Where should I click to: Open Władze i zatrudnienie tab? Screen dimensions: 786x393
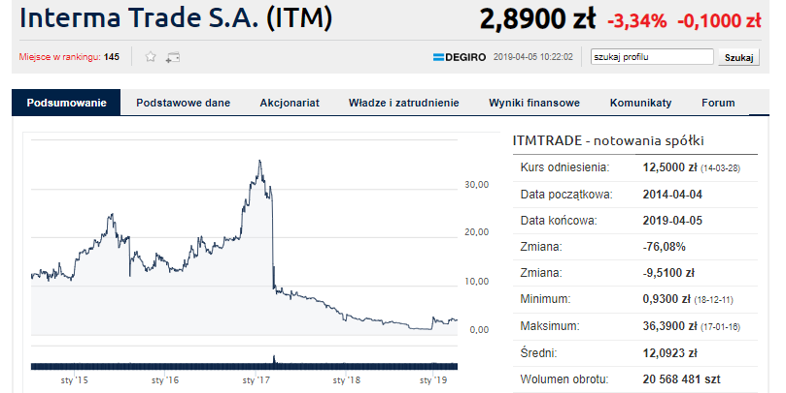click(404, 103)
